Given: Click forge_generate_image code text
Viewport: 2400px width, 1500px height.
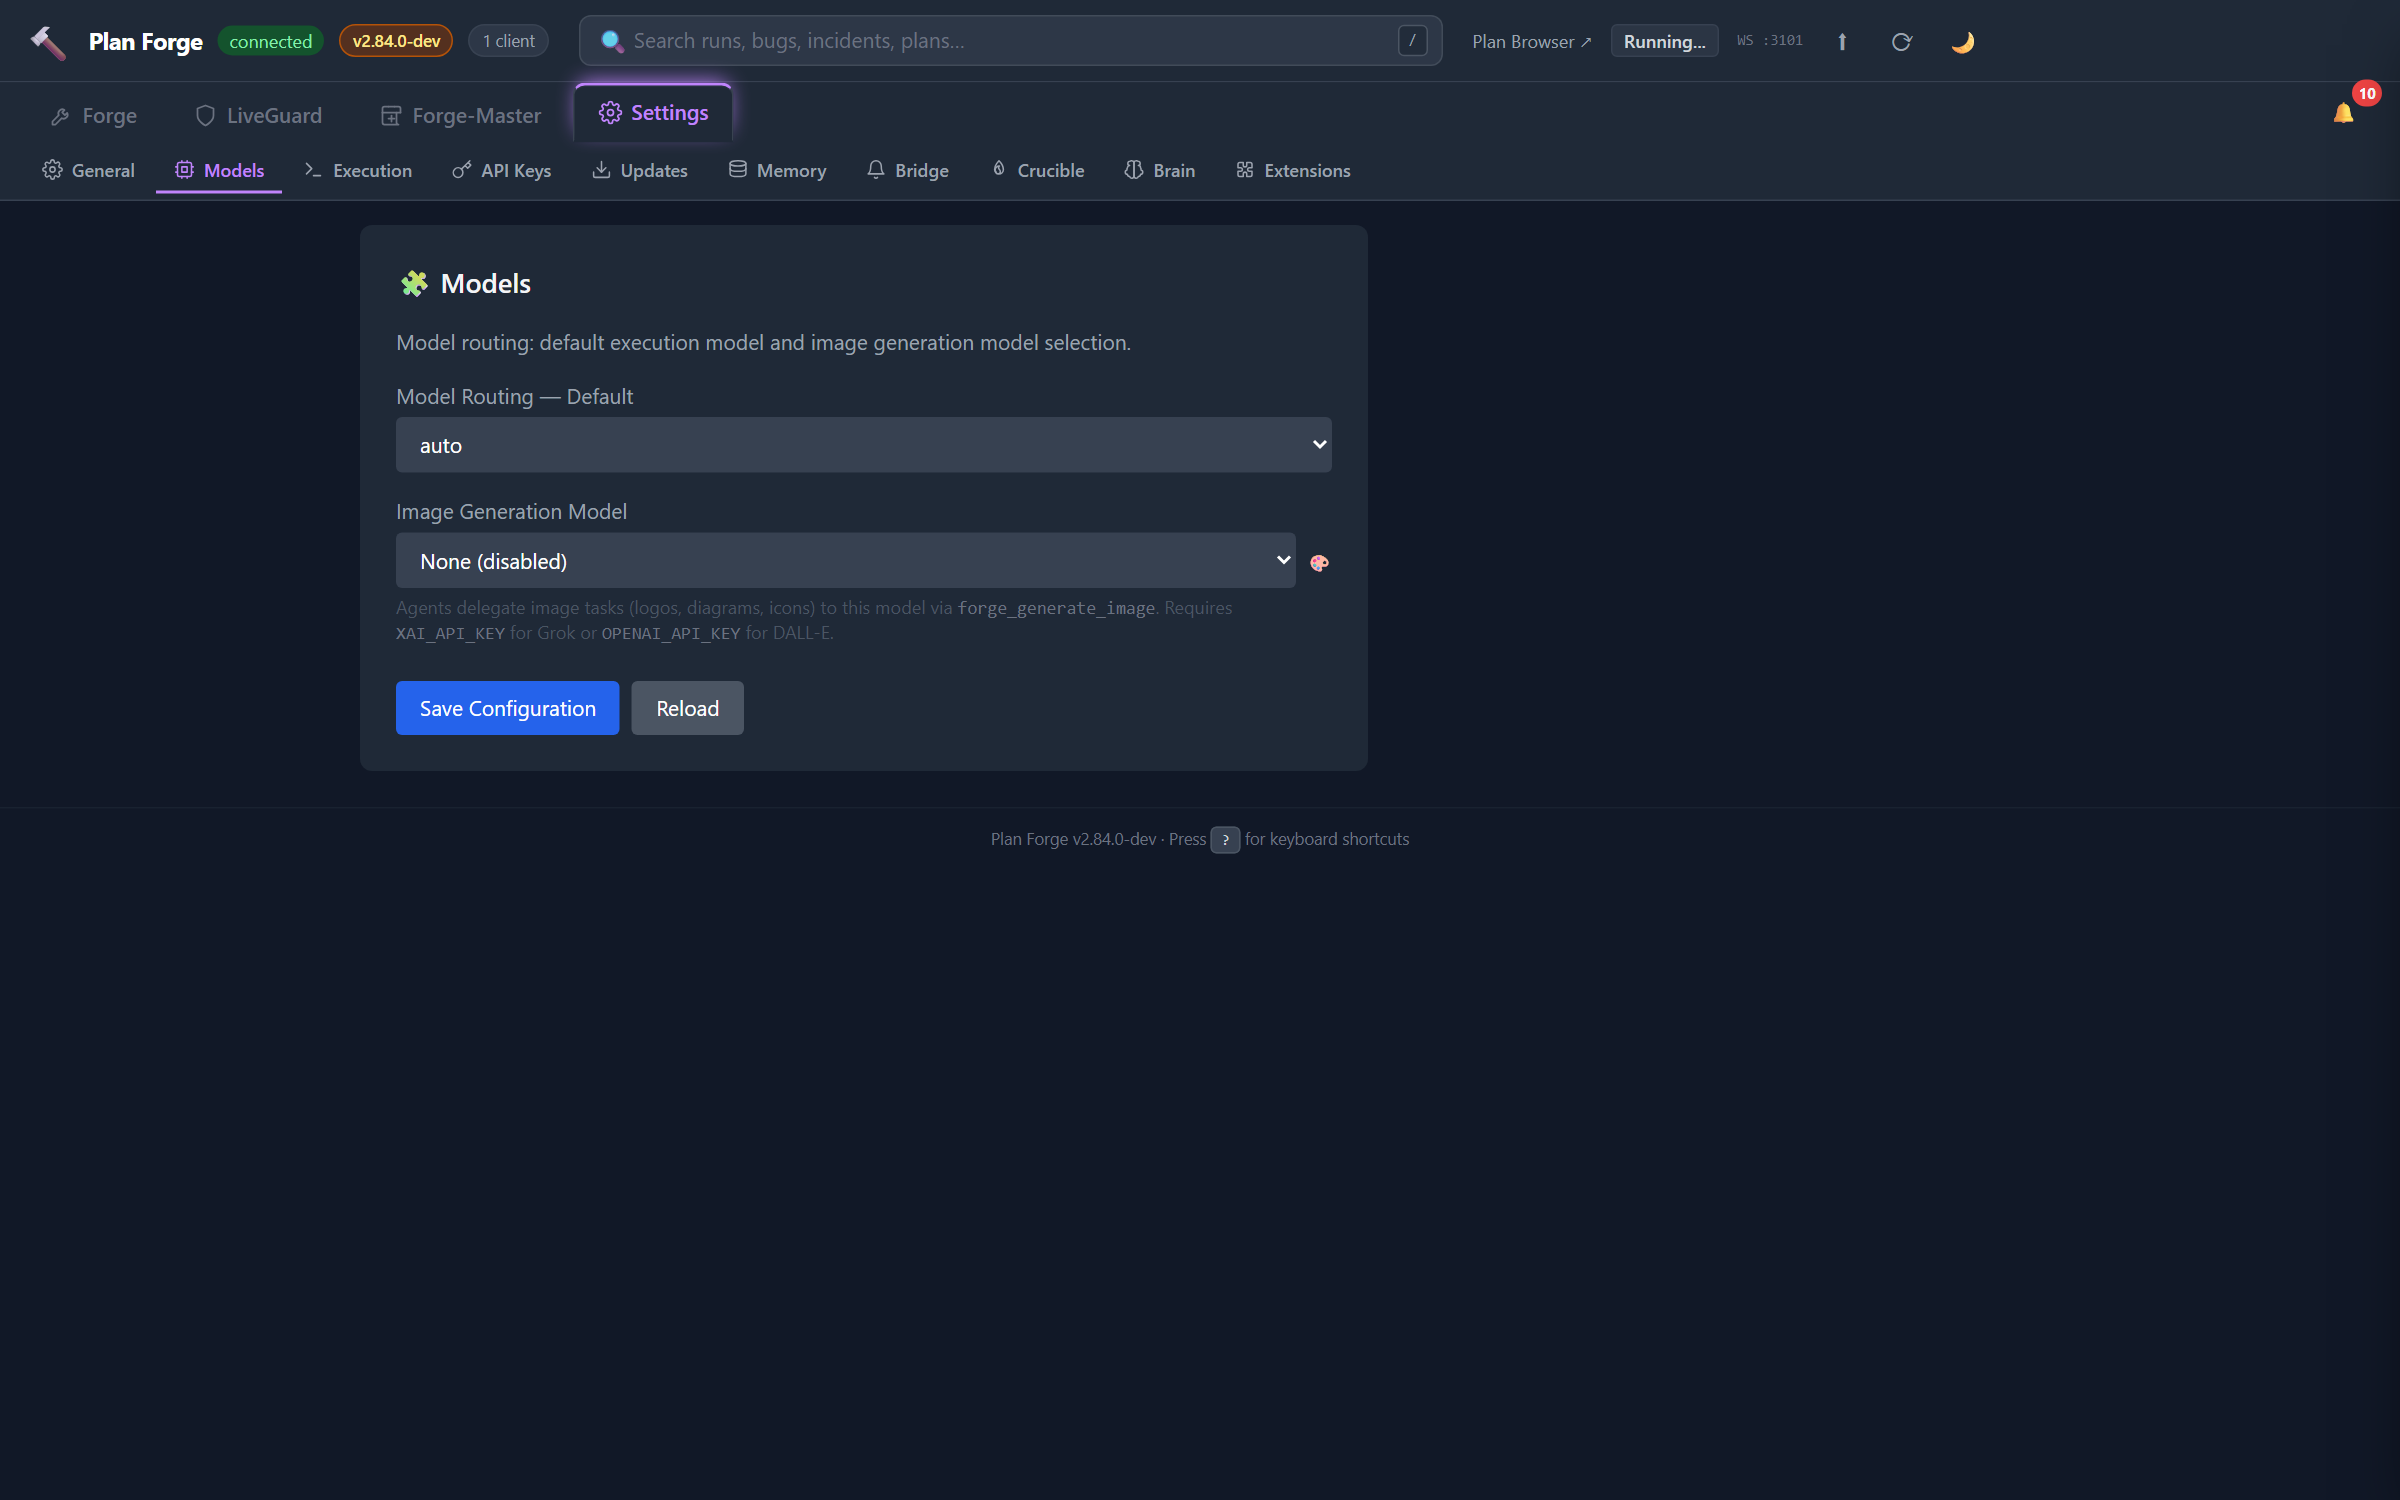Looking at the screenshot, I should (1056, 608).
